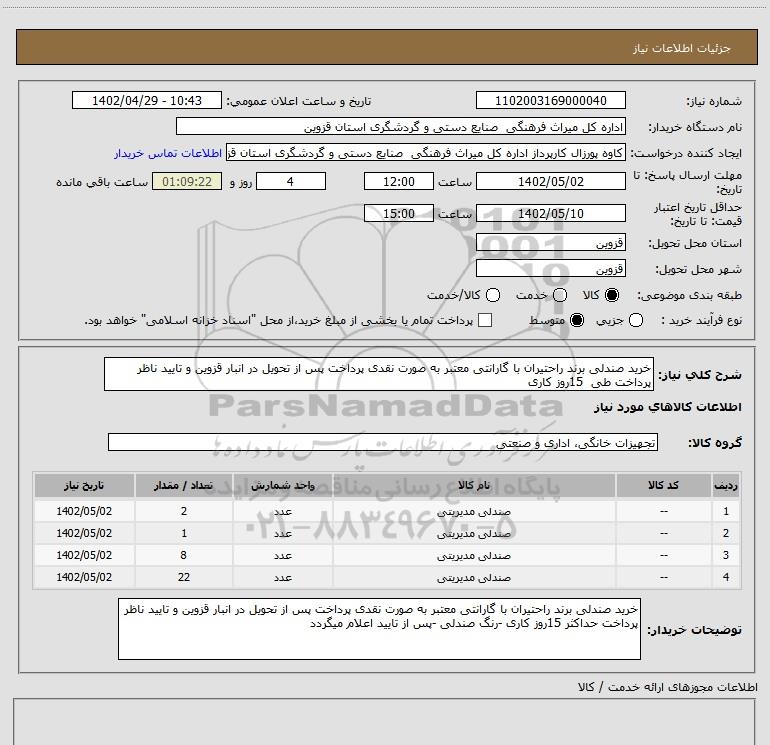The width and height of the screenshot is (770, 745).
Task: Click the واحد شمارش column header
Action: pyautogui.click(x=283, y=485)
